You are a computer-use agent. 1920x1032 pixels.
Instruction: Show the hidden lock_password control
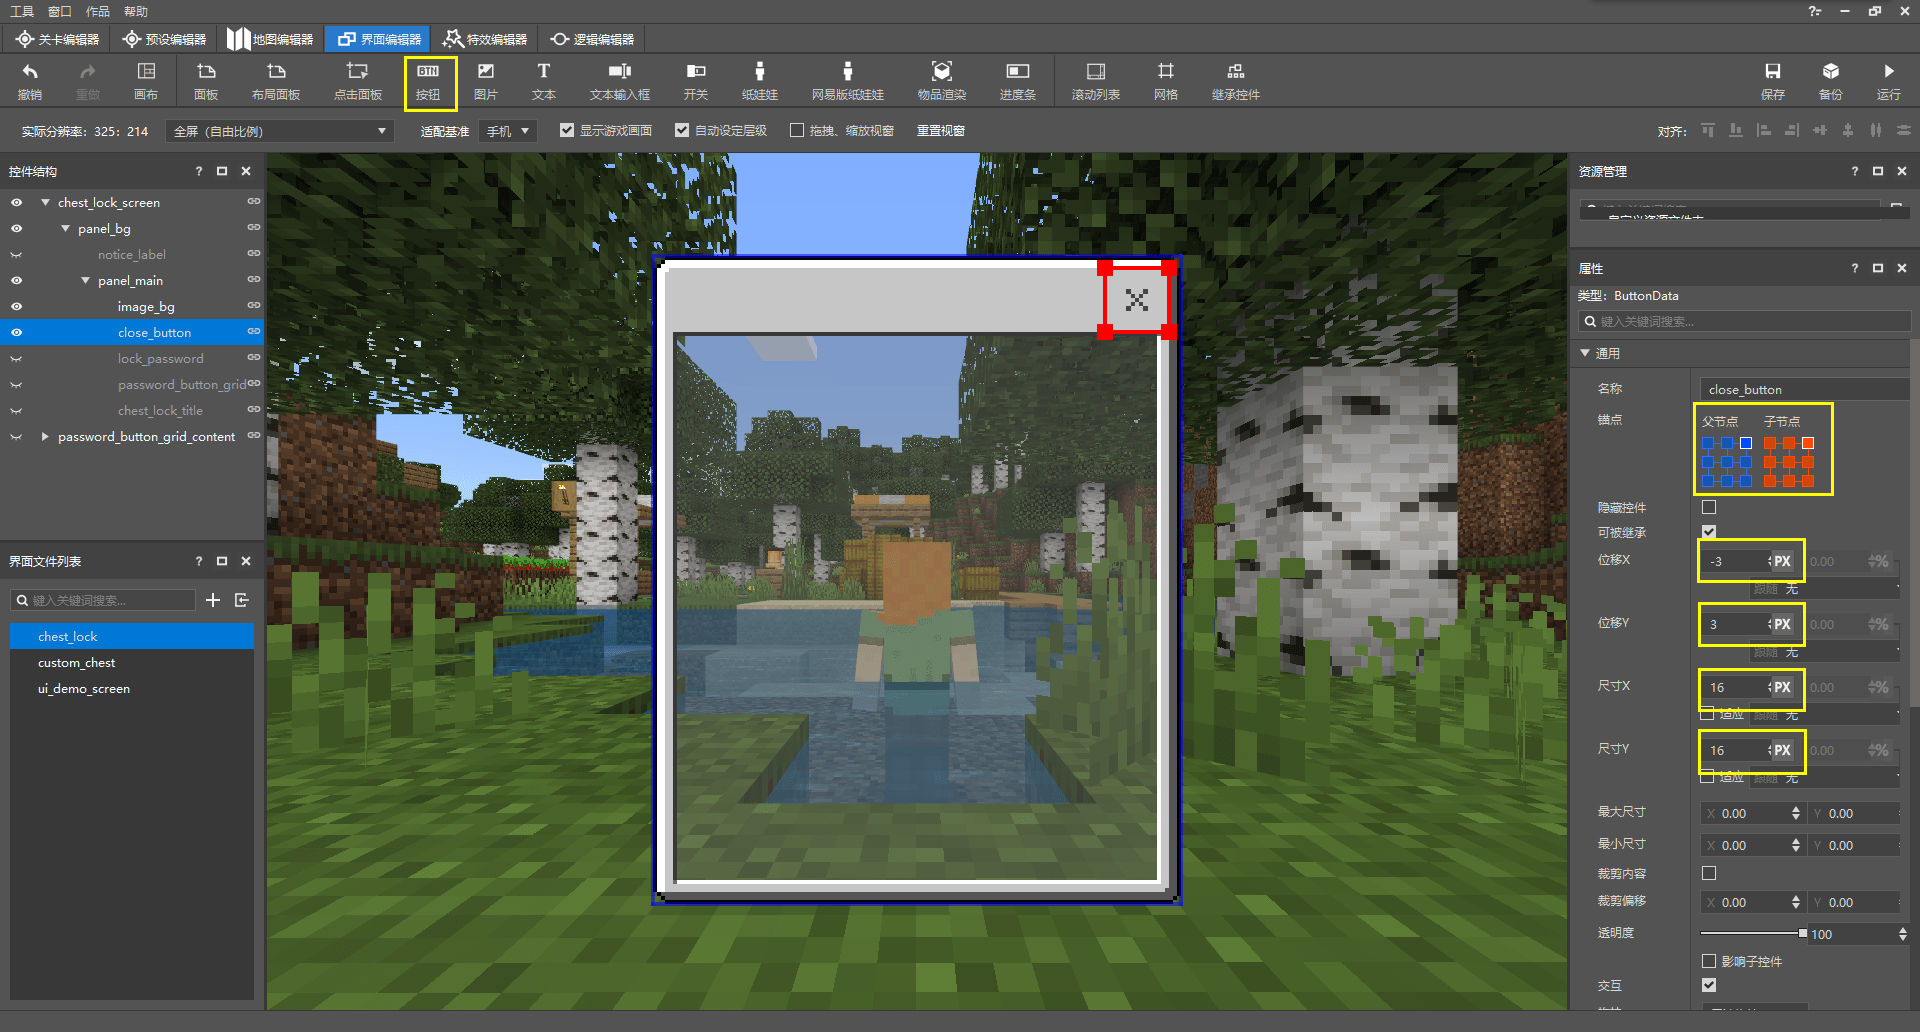[16, 358]
